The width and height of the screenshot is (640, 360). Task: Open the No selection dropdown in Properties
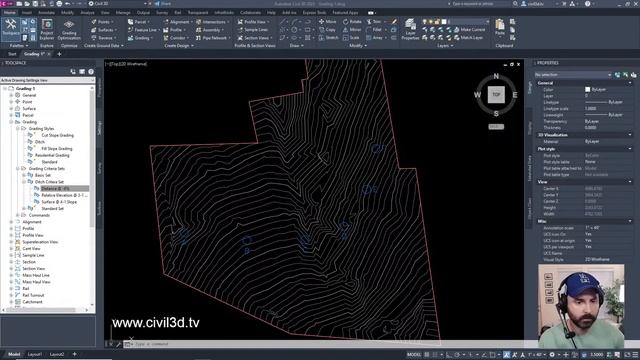point(573,75)
